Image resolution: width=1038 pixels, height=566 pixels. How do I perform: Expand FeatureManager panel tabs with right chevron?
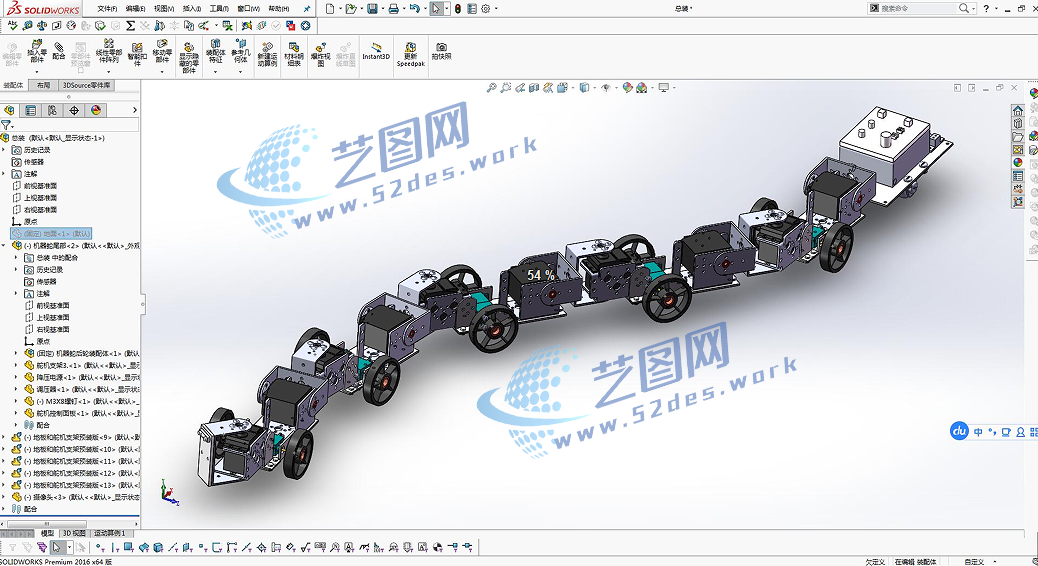(x=135, y=111)
